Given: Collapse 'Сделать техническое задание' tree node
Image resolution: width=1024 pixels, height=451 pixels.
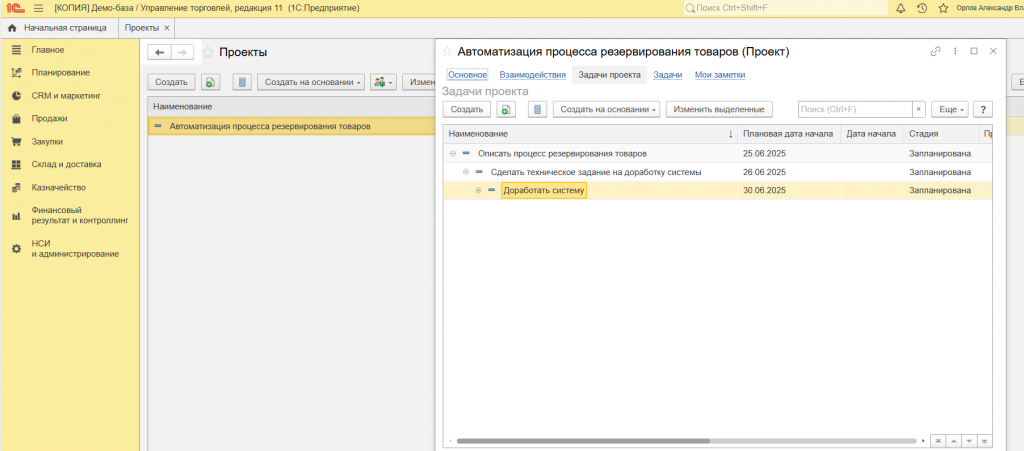Looking at the screenshot, I should (466, 172).
